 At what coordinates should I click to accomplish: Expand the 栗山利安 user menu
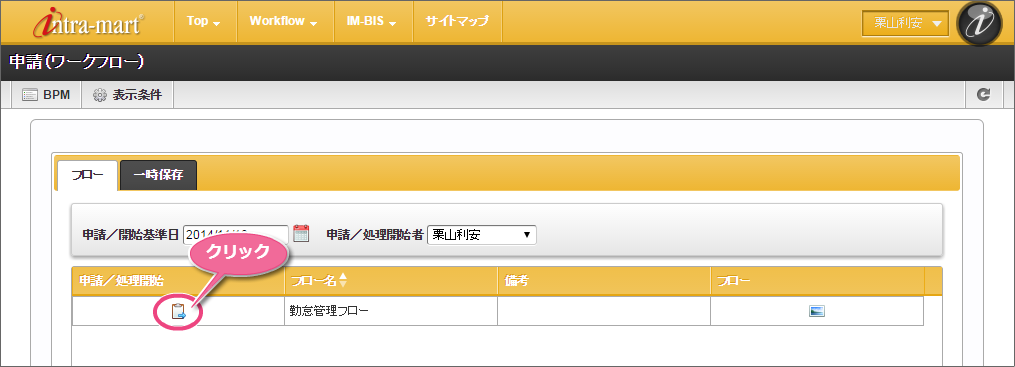point(905,23)
